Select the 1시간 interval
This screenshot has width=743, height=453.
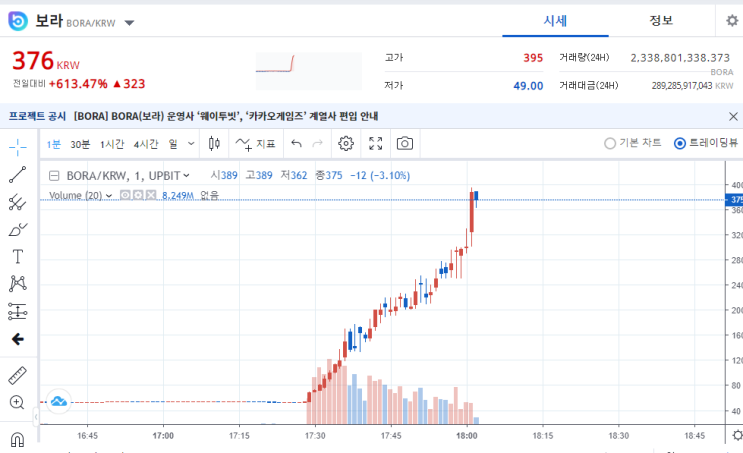point(112,144)
